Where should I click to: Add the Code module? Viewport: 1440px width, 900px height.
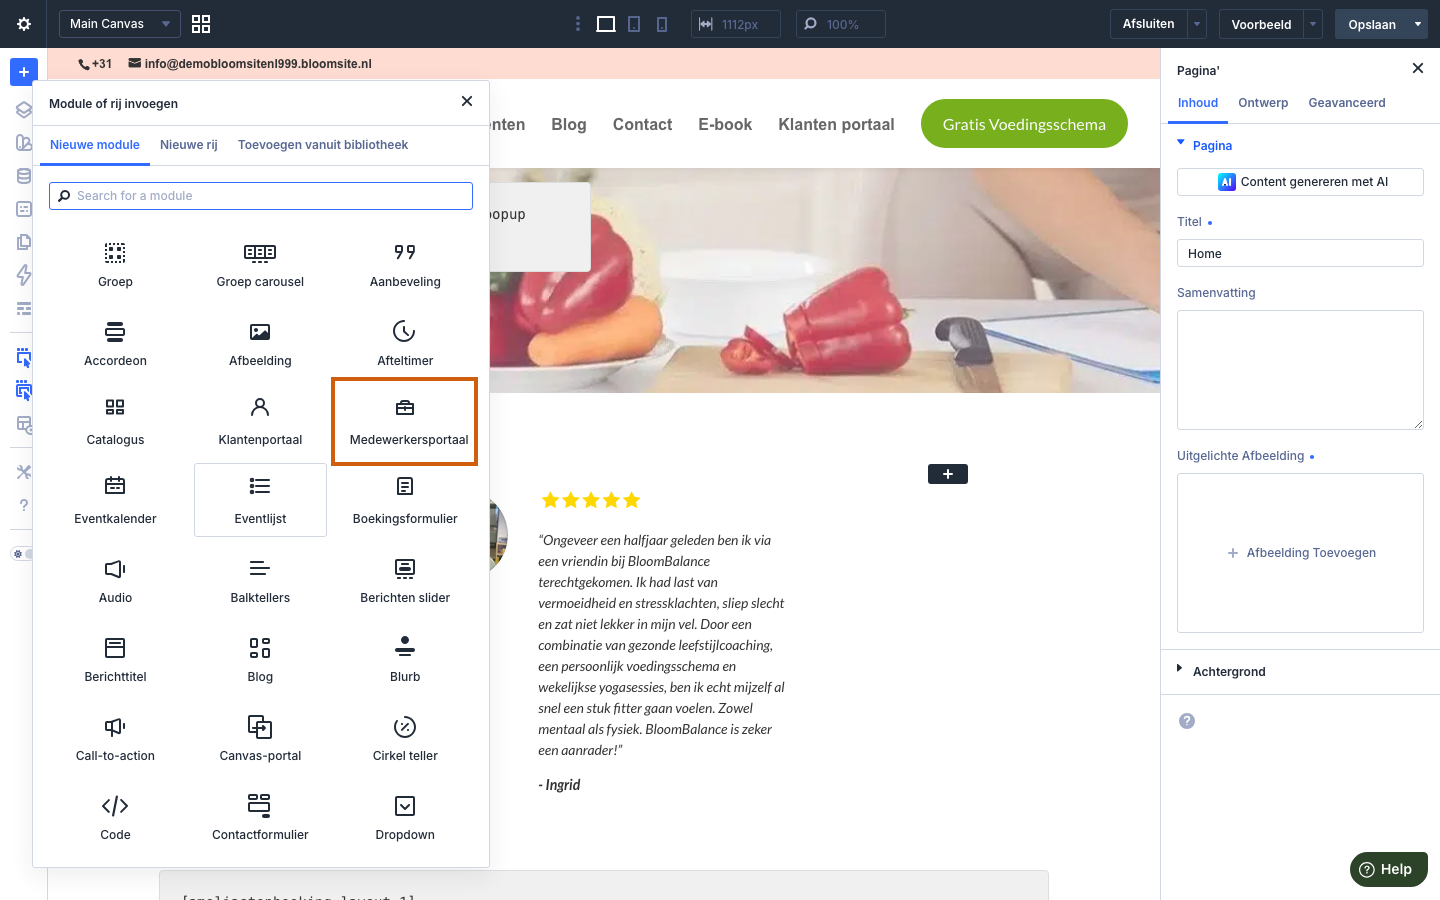pyautogui.click(x=115, y=817)
